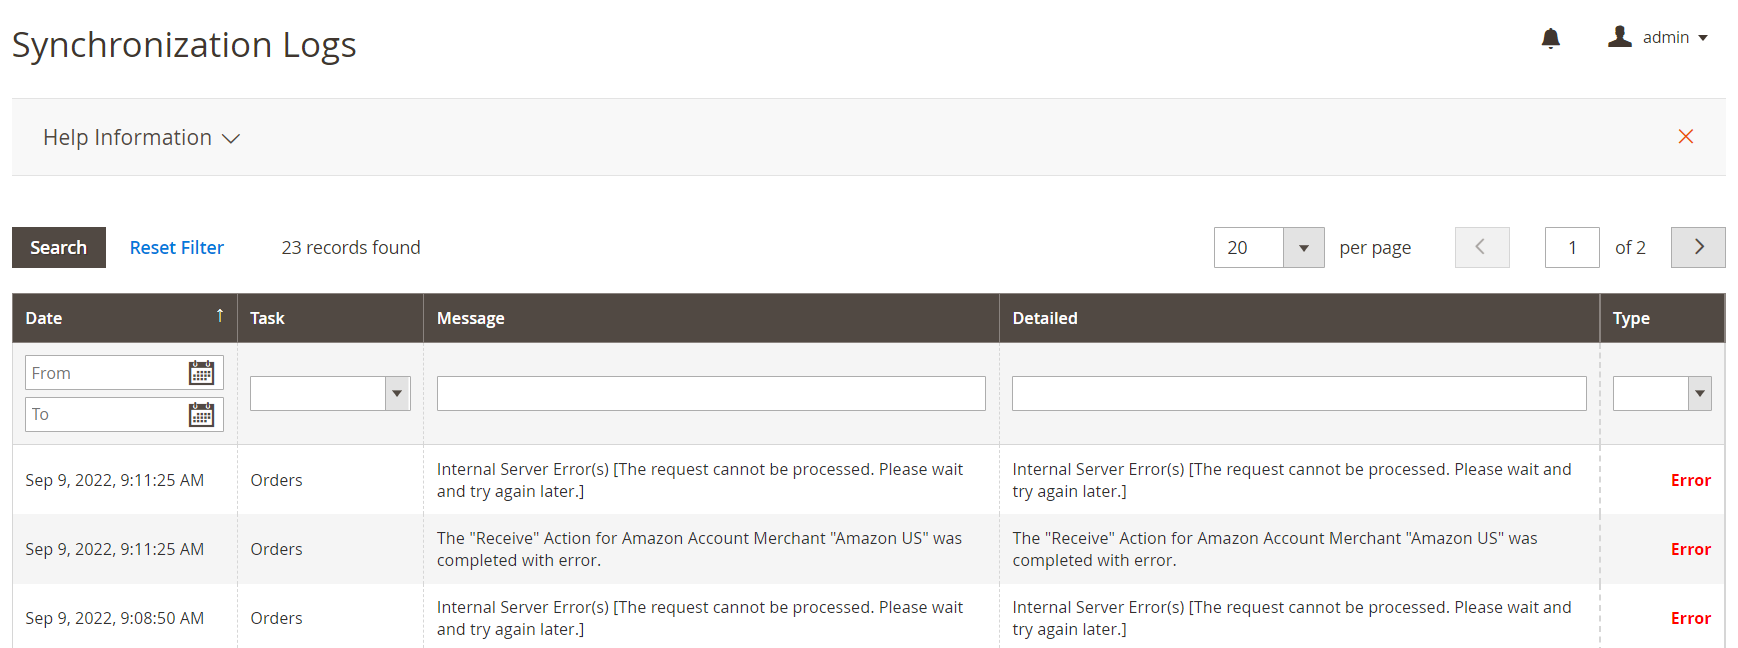
Task: Click the admin user avatar icon
Action: (1619, 37)
